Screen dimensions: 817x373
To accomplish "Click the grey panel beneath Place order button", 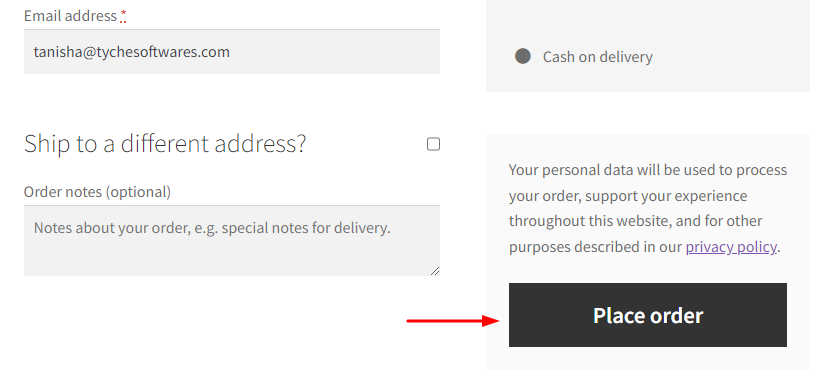I will tap(648, 359).
